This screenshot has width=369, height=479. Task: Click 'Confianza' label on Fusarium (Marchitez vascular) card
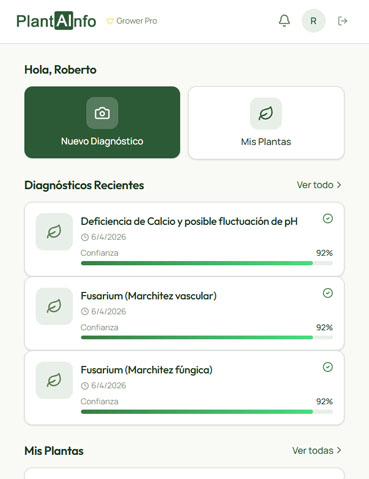coord(99,327)
